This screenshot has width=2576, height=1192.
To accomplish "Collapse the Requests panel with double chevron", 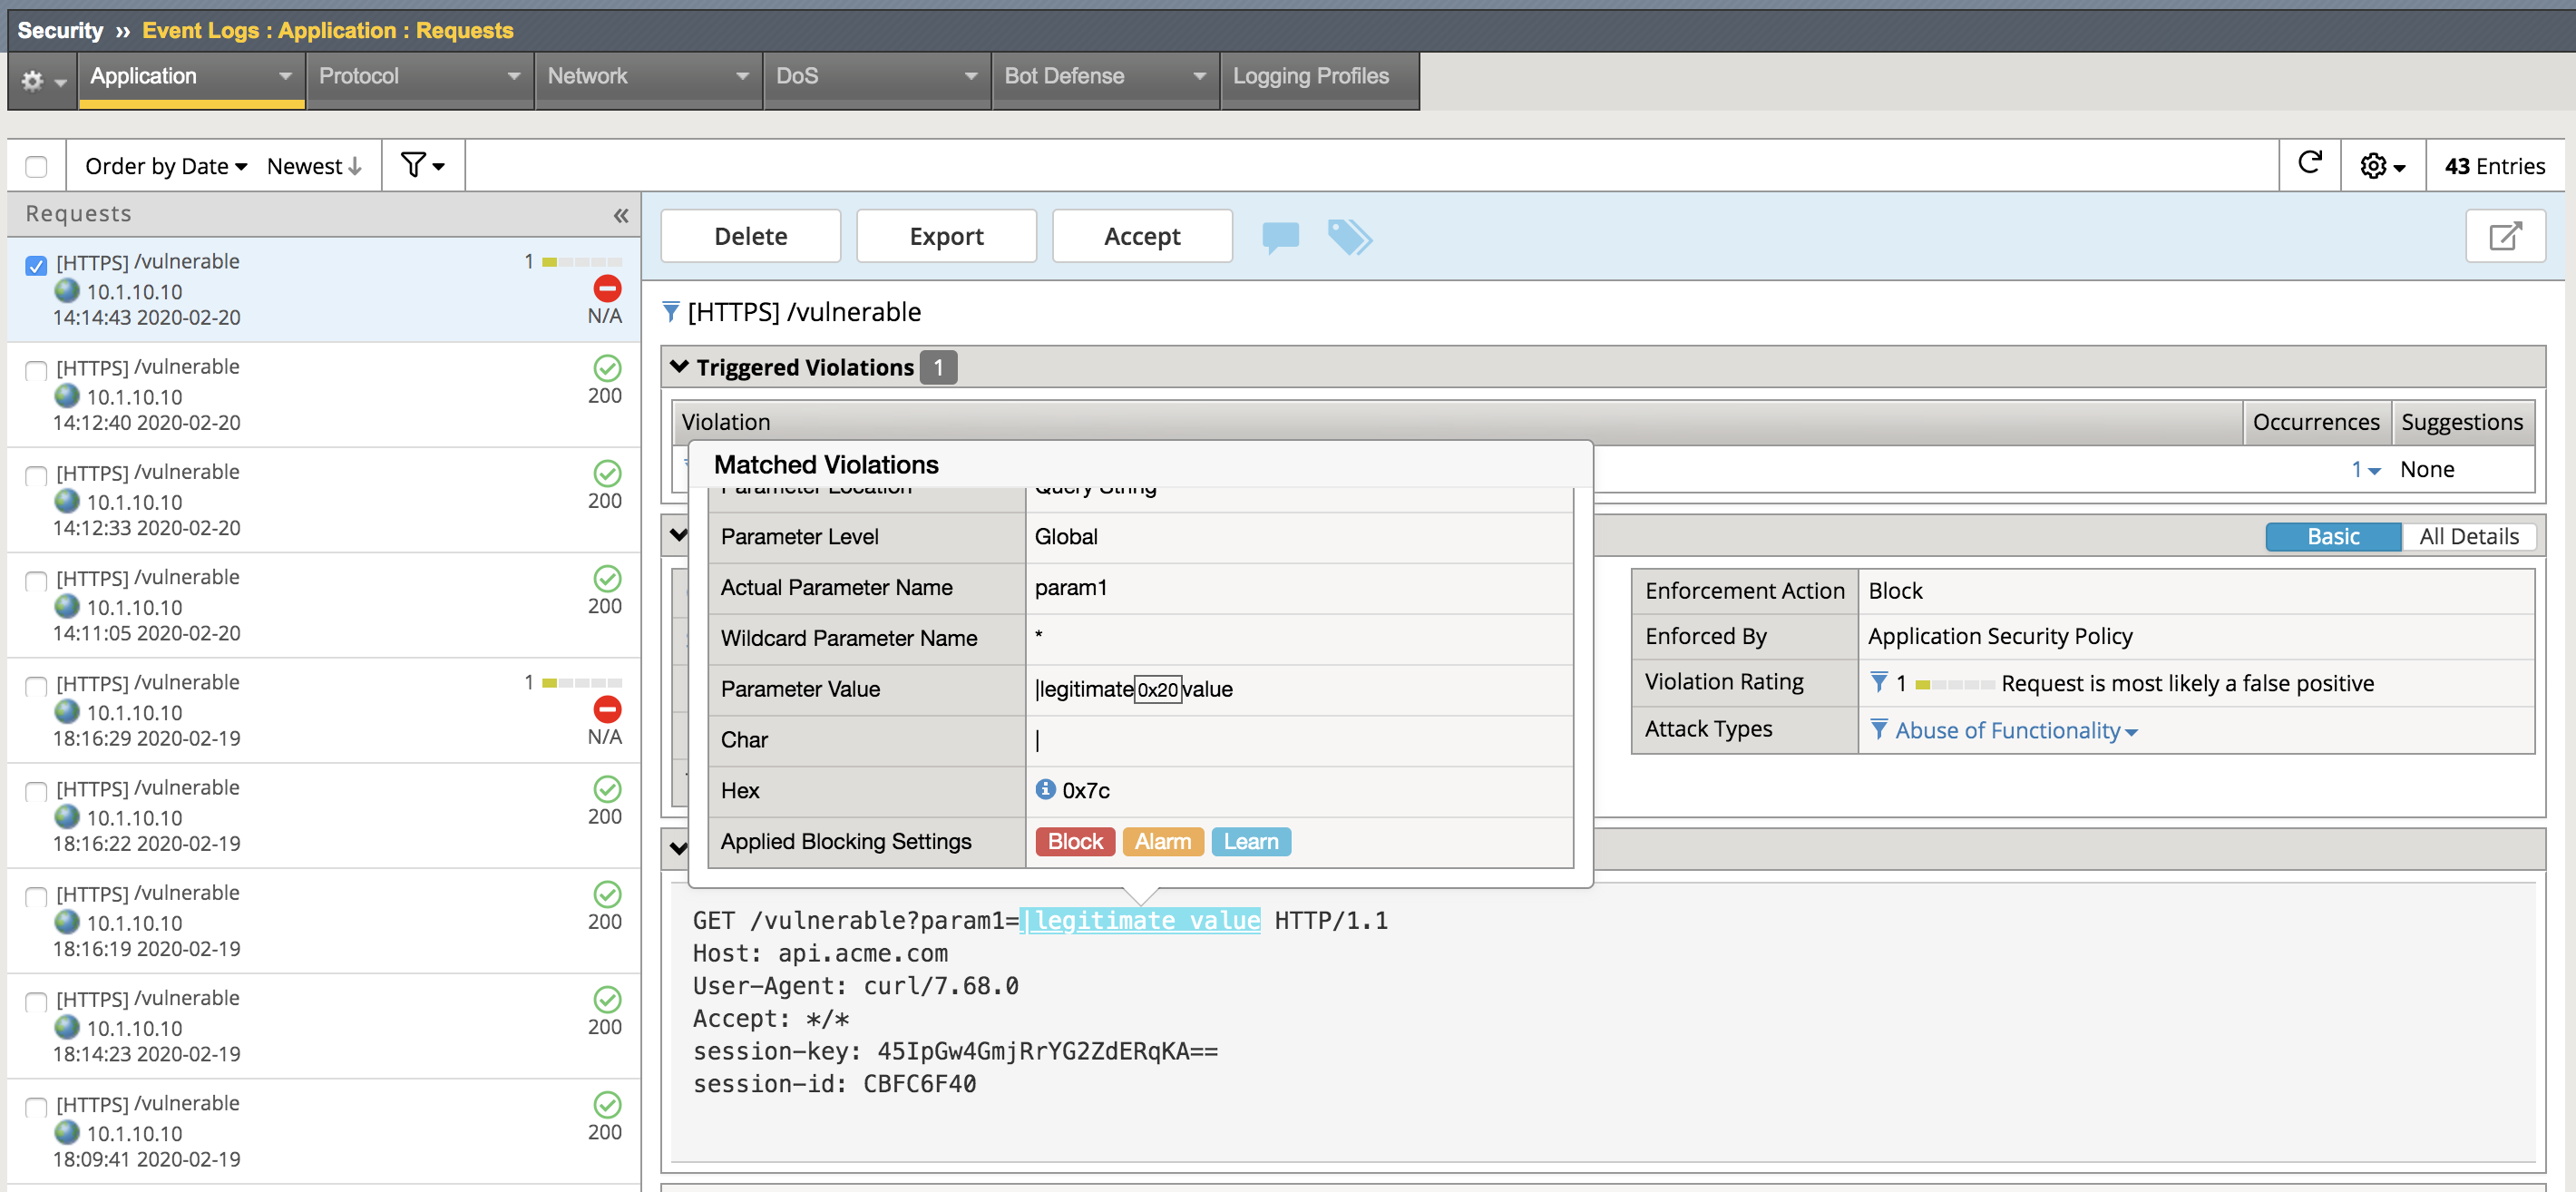I will coord(621,215).
